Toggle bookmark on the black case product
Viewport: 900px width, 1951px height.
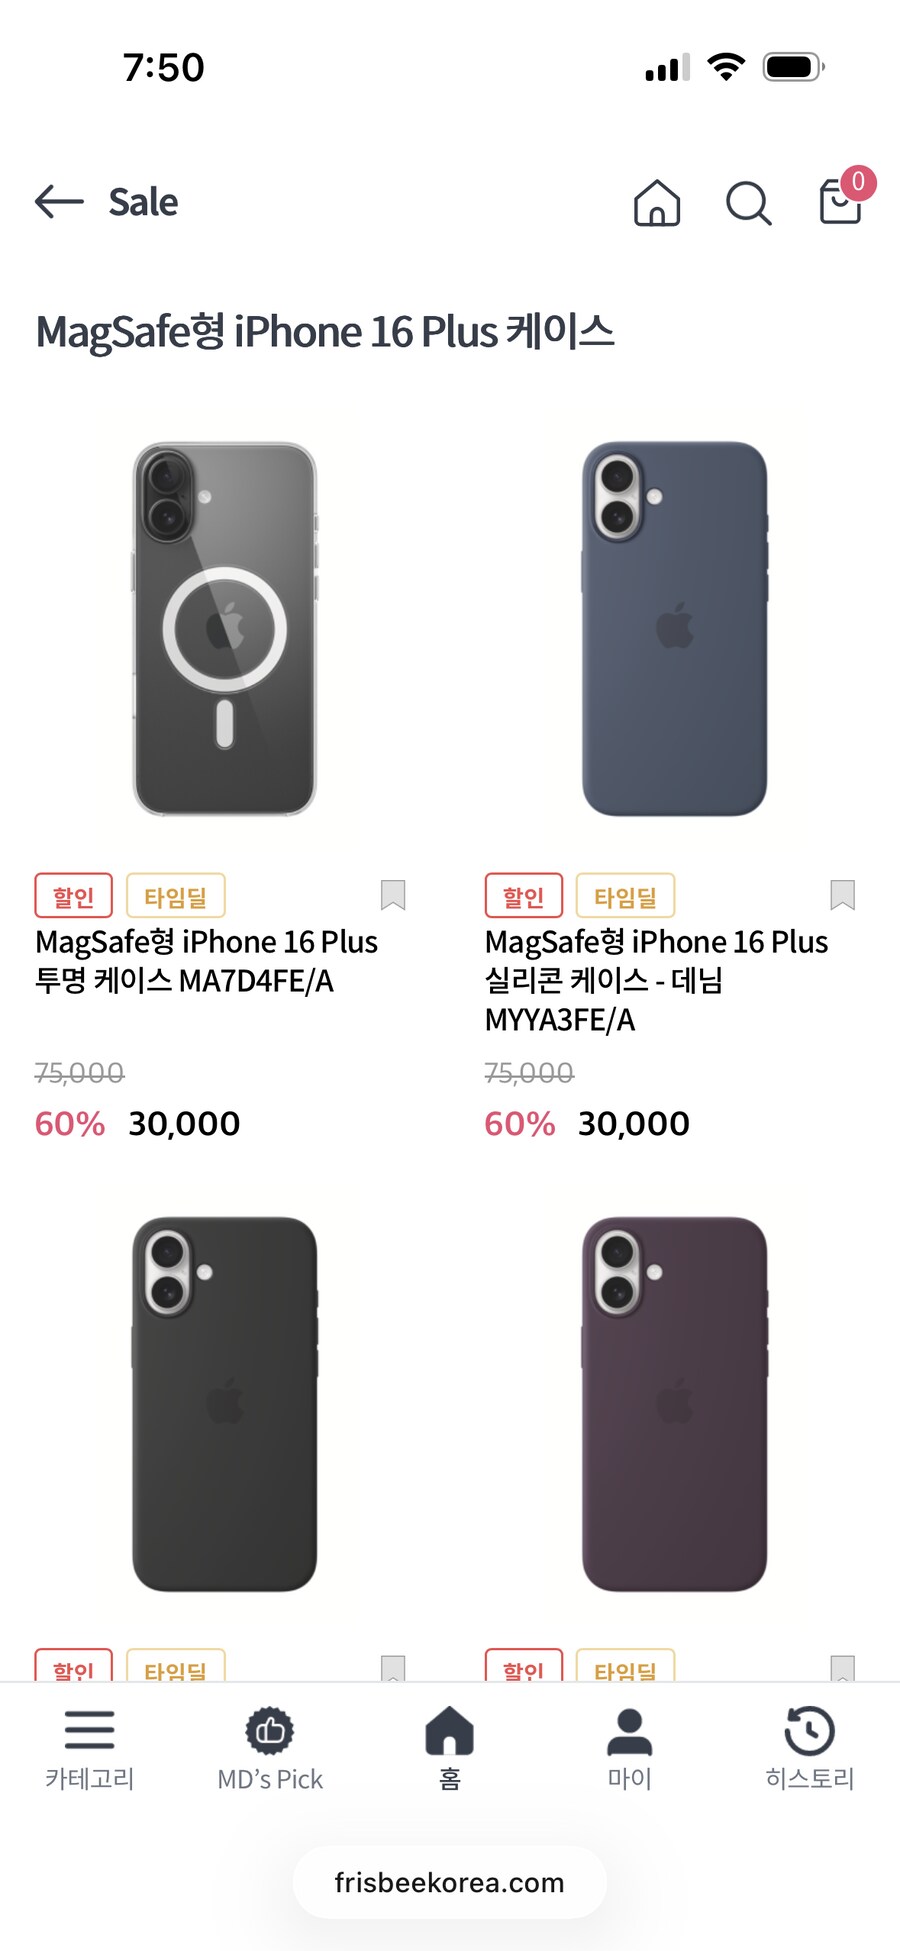click(393, 1667)
